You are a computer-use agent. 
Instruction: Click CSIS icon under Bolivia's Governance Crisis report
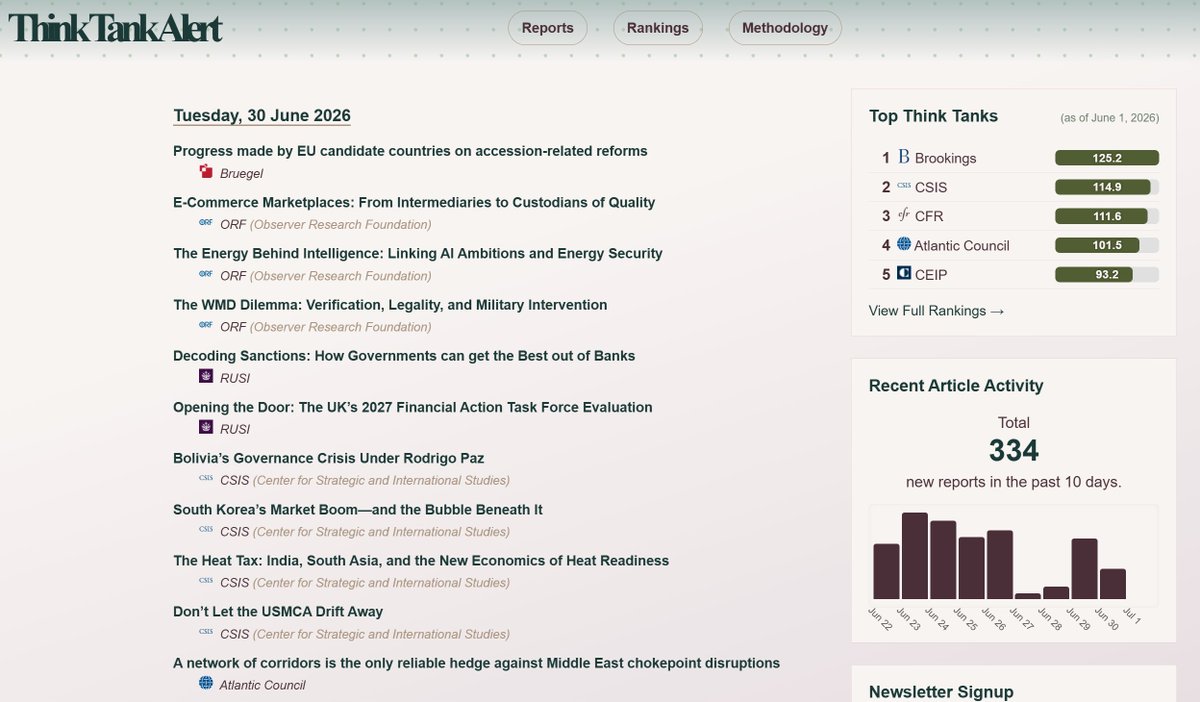coord(206,480)
